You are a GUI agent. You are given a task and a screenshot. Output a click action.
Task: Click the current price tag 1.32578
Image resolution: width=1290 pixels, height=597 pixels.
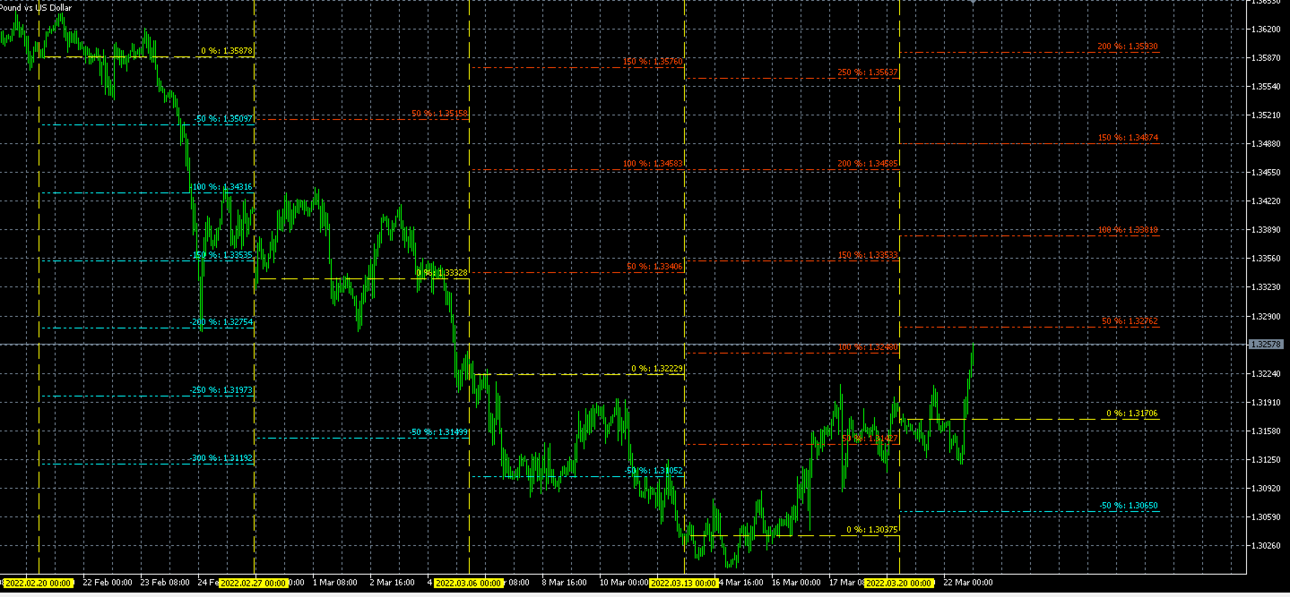(x=1266, y=344)
